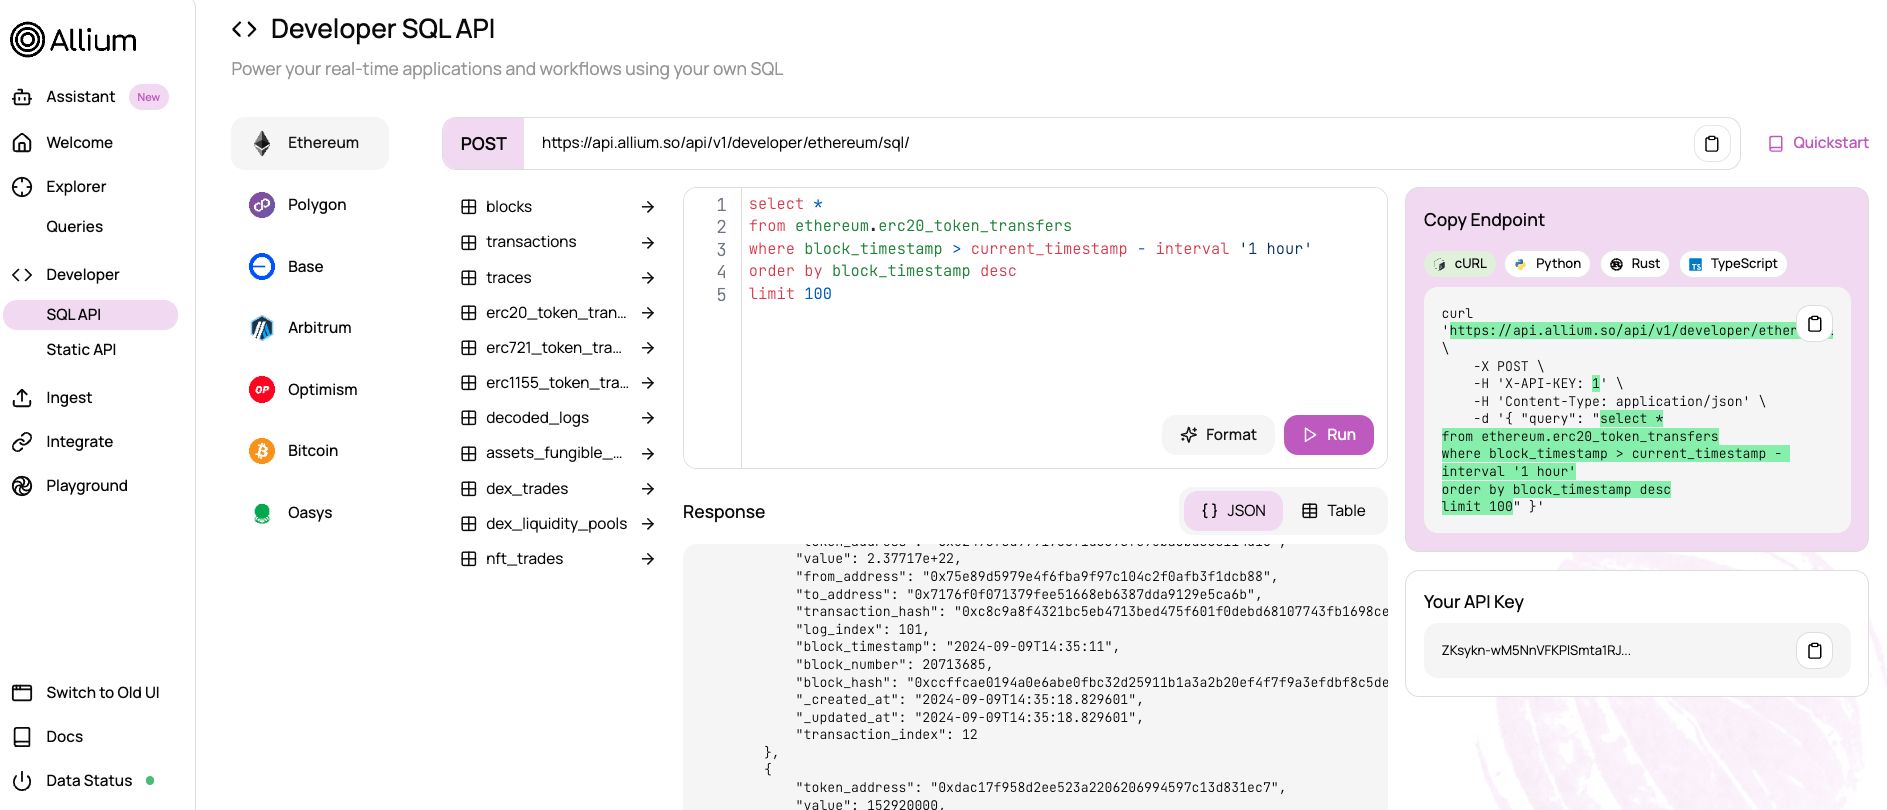Copy the endpoint URL with clipboard icon
Screen dimensions: 1887x810
click(x=1711, y=144)
